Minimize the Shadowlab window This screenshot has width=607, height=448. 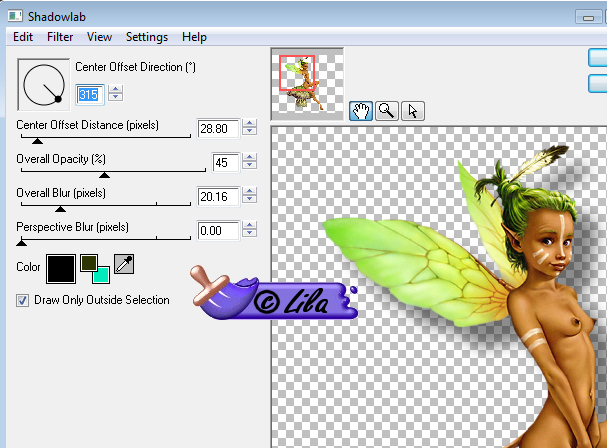click(588, 18)
